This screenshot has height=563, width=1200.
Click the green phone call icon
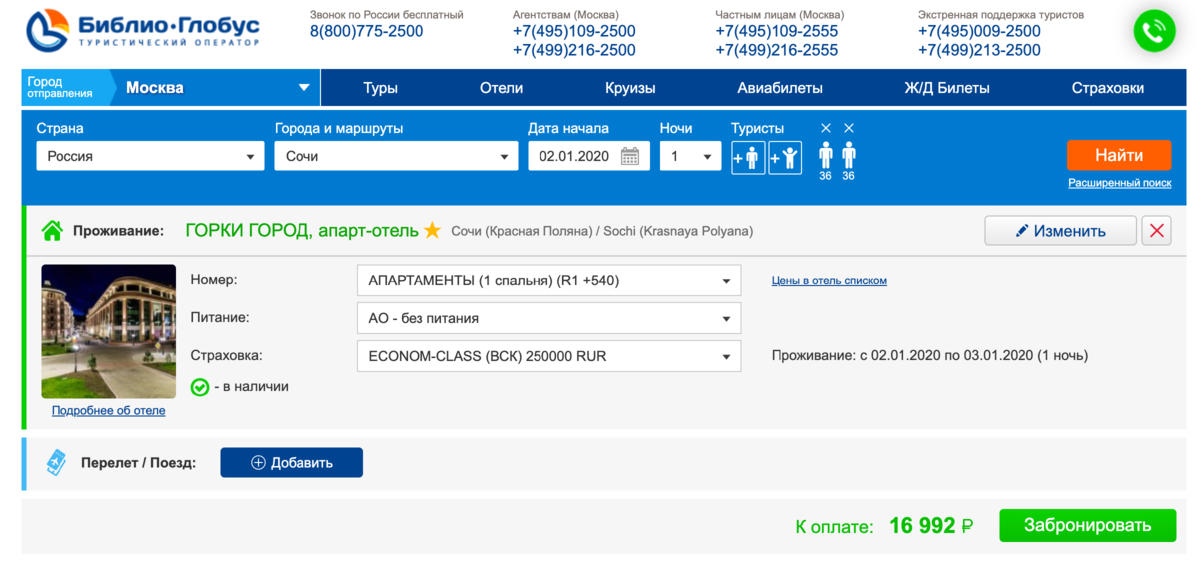pyautogui.click(x=1154, y=31)
